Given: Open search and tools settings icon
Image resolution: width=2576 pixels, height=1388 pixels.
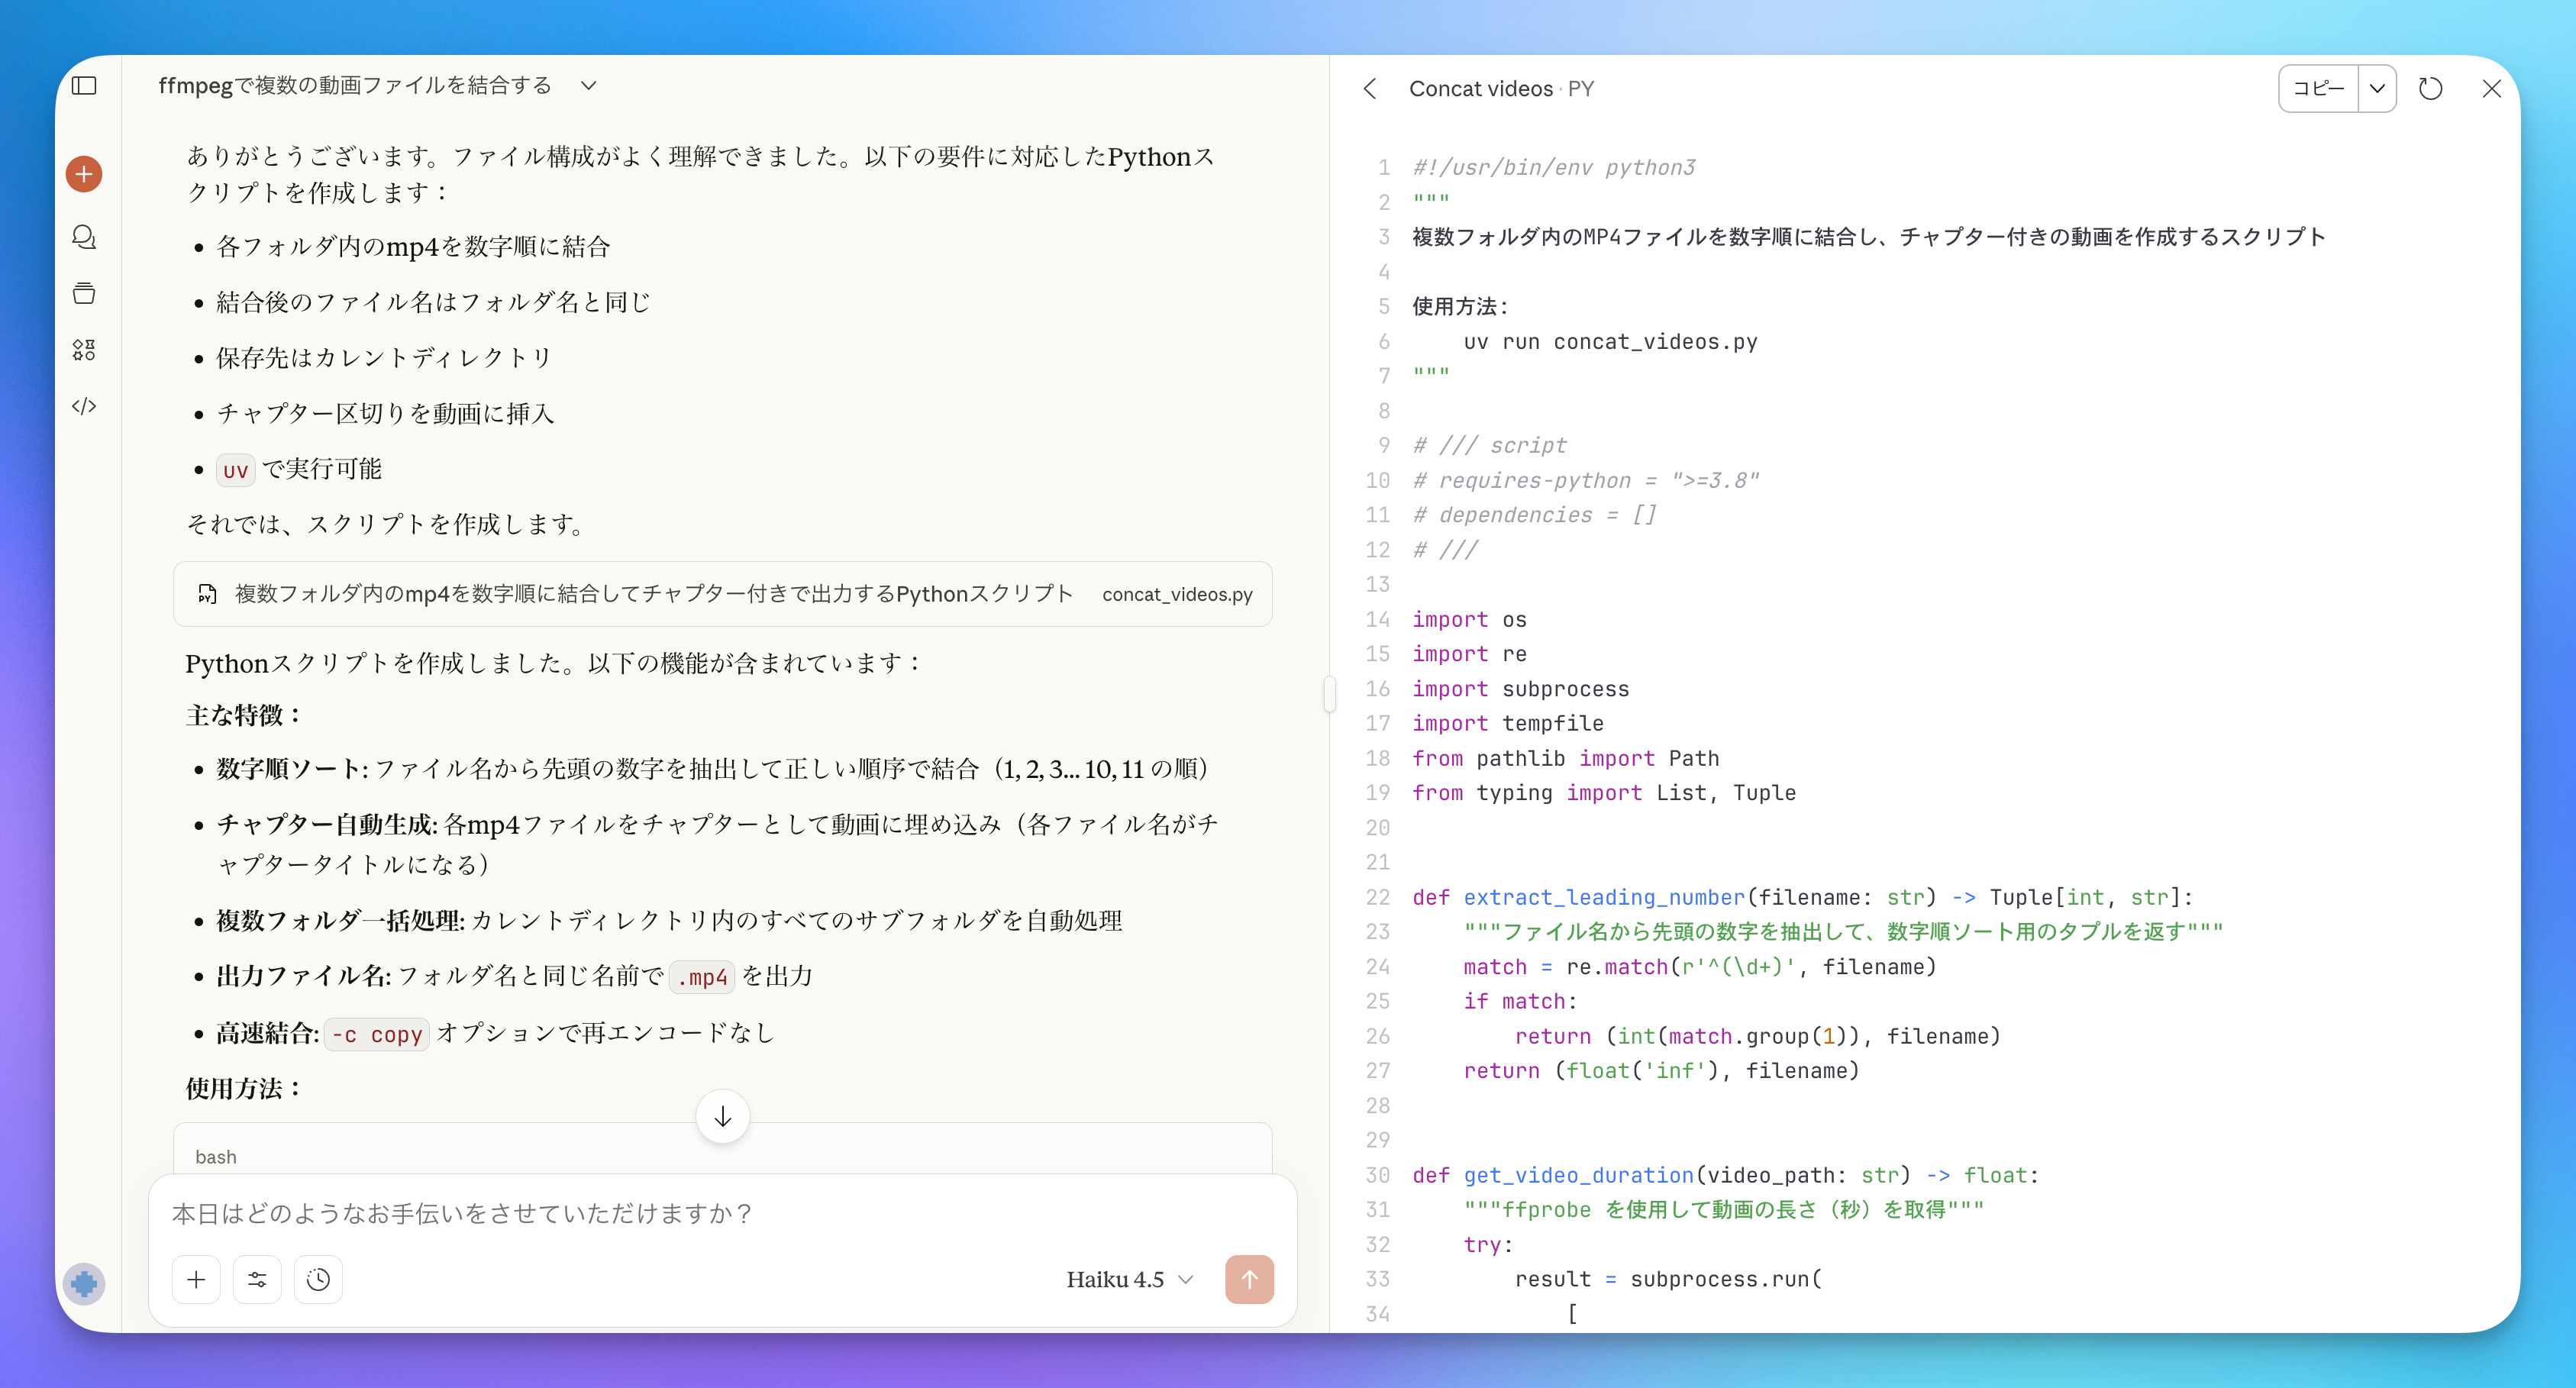Looking at the screenshot, I should [257, 1279].
